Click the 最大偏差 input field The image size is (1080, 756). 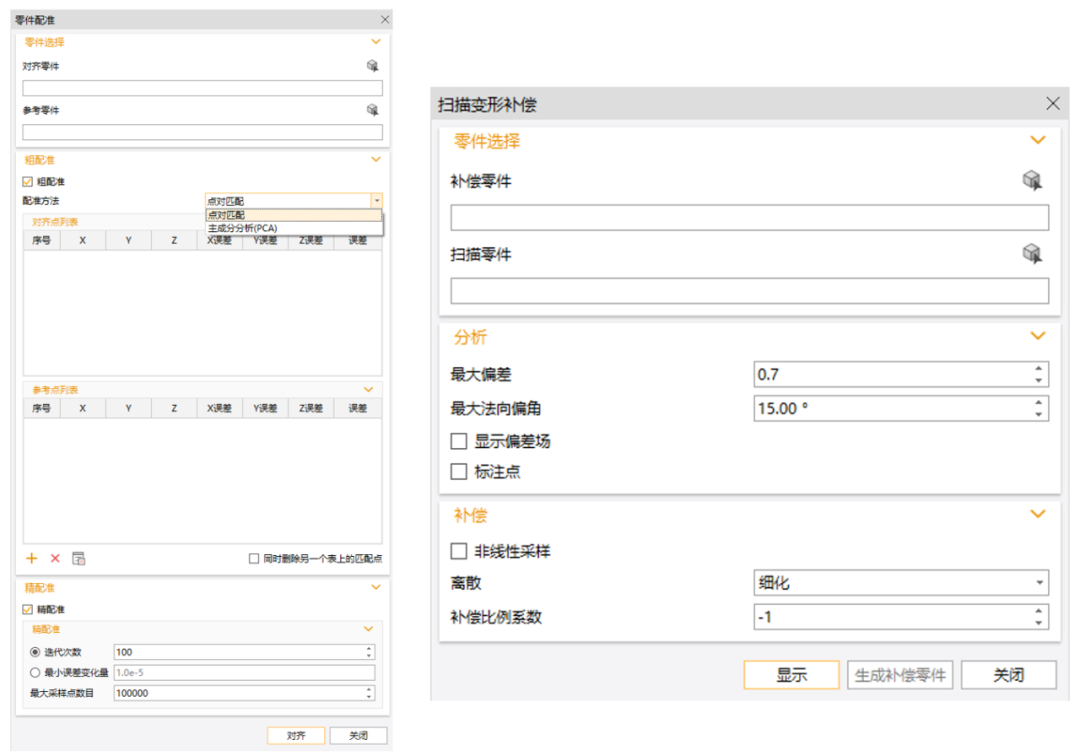[892, 374]
